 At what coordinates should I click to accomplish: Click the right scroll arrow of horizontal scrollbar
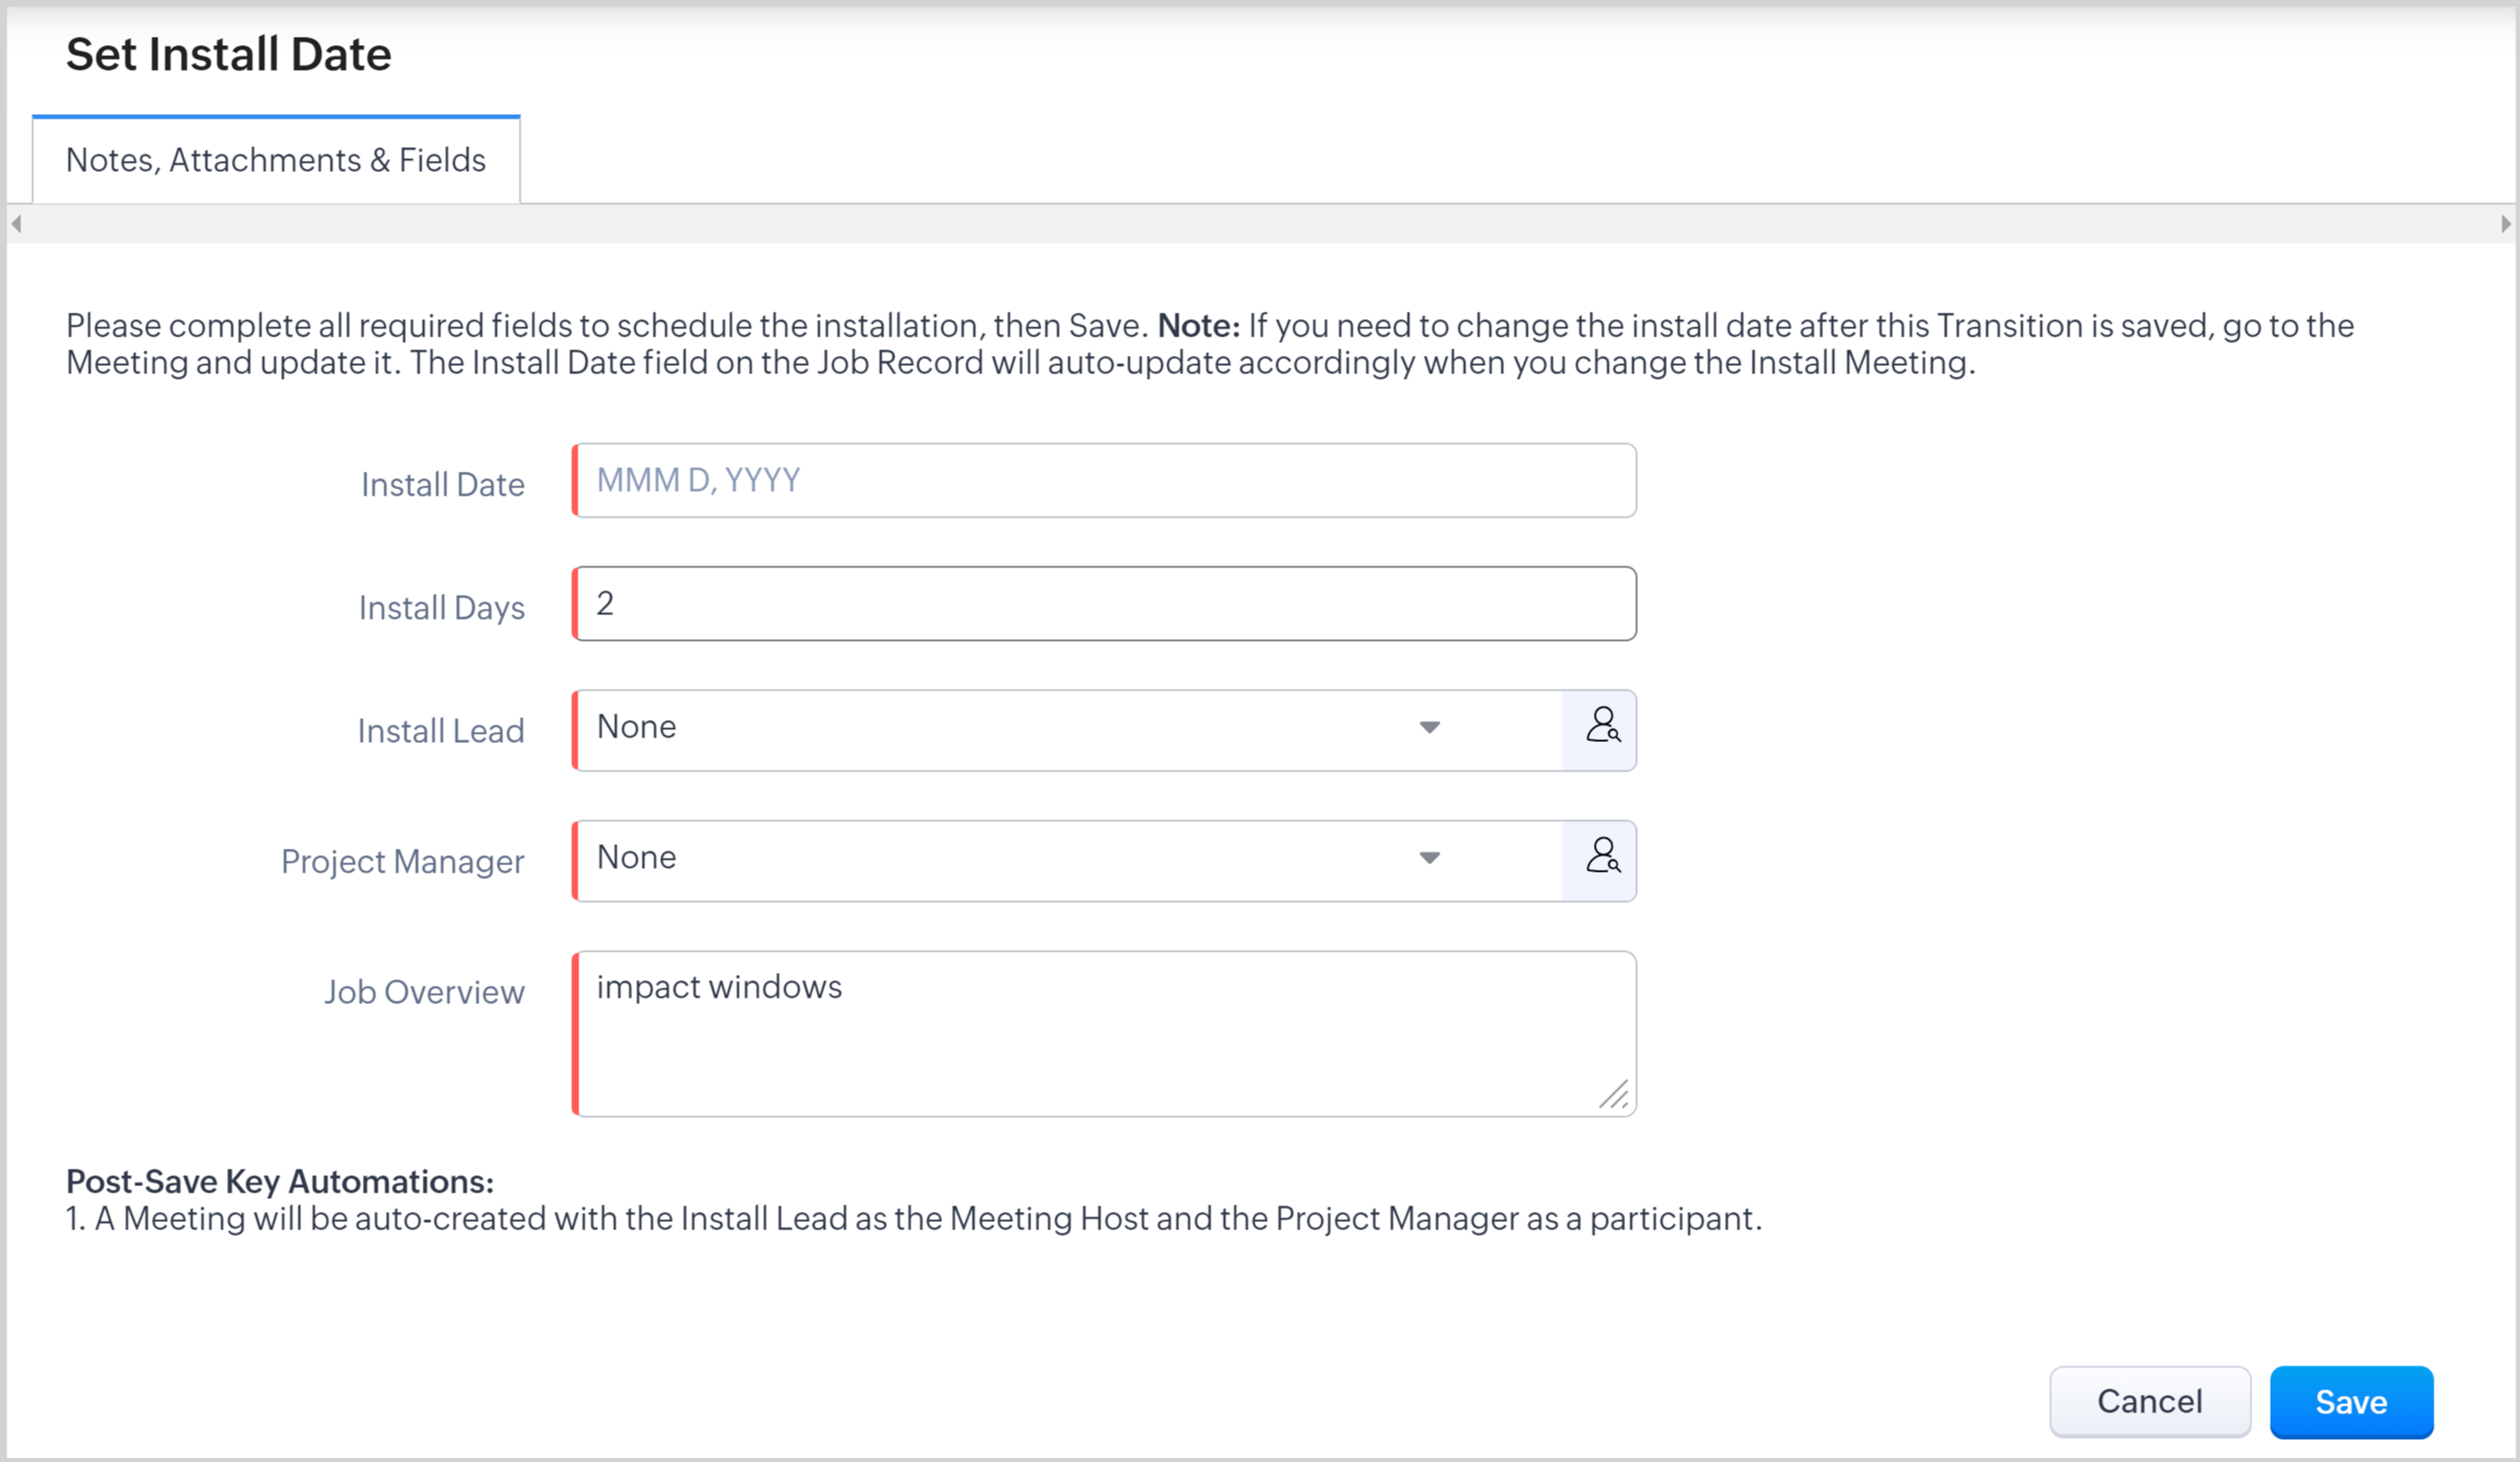2505,224
